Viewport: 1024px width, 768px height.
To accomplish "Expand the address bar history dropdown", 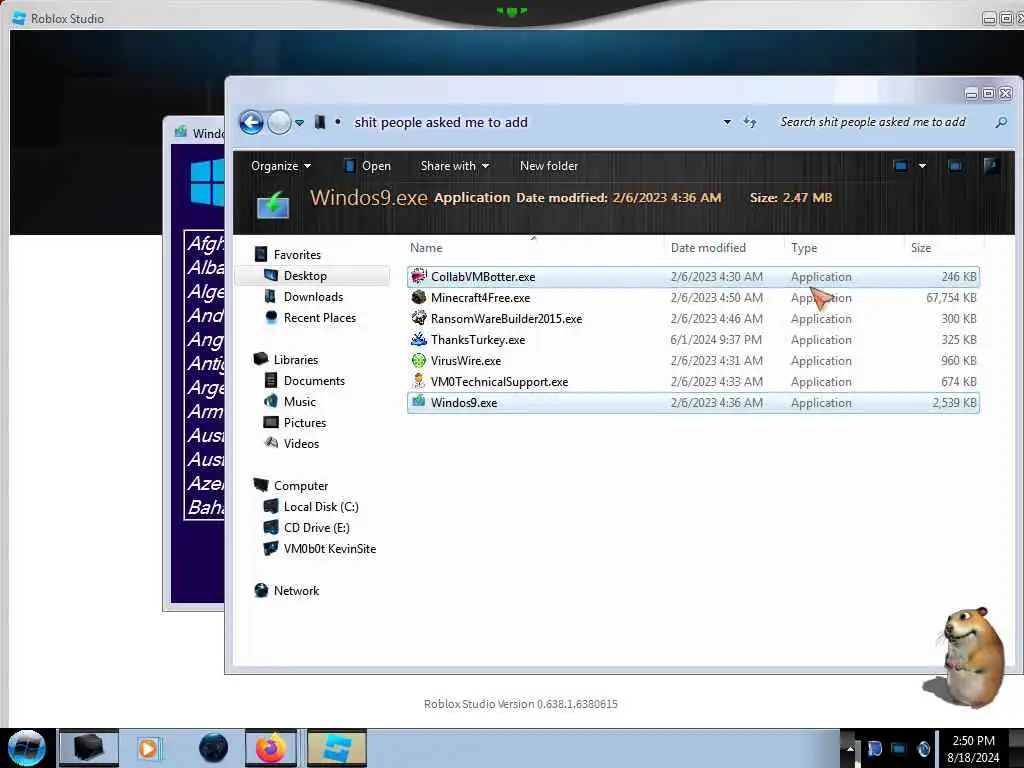I will (727, 122).
